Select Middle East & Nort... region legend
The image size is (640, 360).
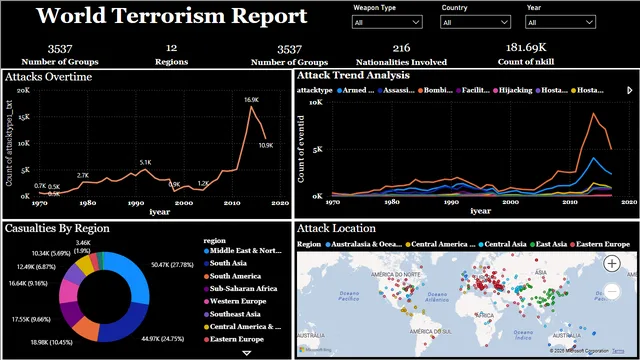pyautogui.click(x=242, y=251)
